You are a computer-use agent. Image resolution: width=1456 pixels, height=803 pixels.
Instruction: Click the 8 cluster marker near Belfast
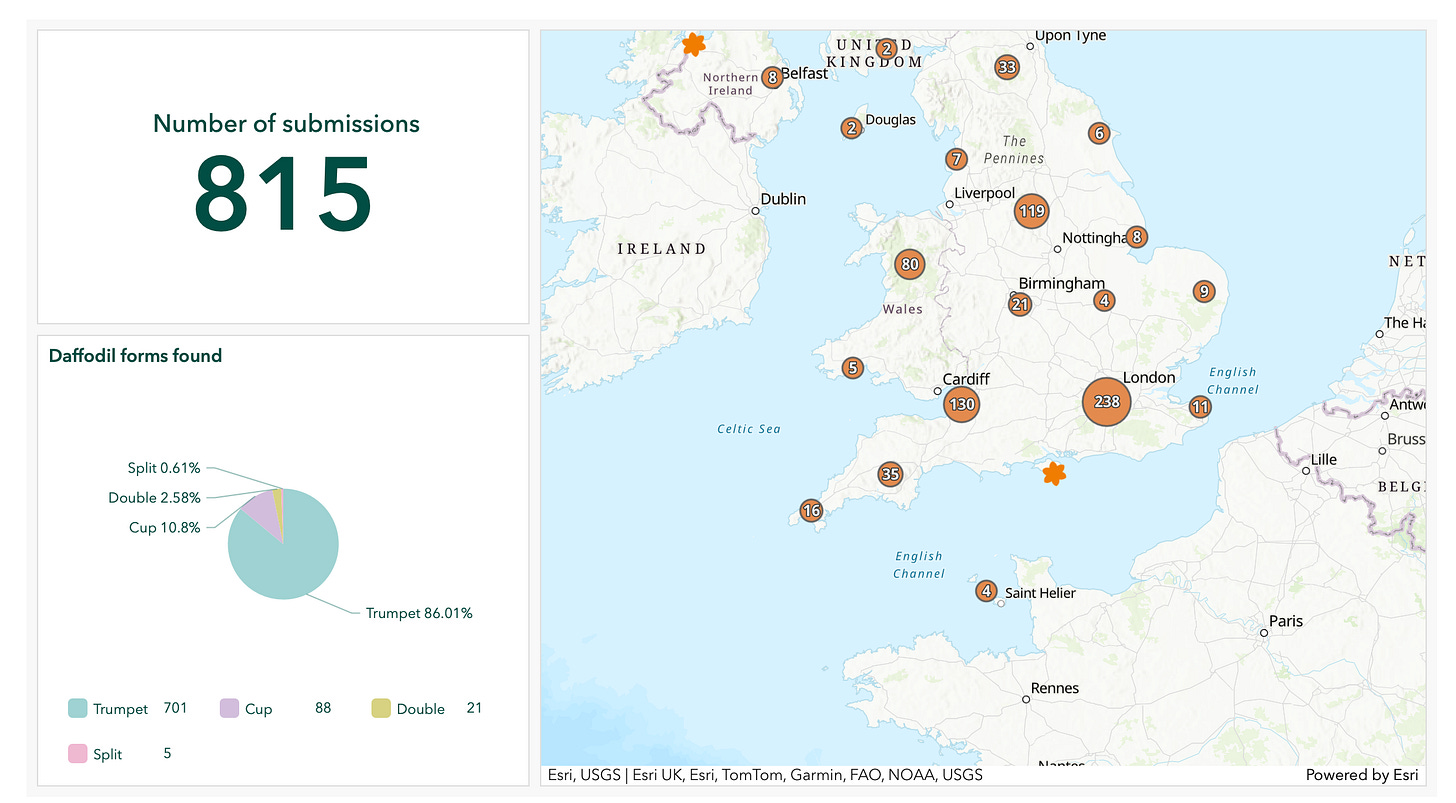tap(772, 77)
